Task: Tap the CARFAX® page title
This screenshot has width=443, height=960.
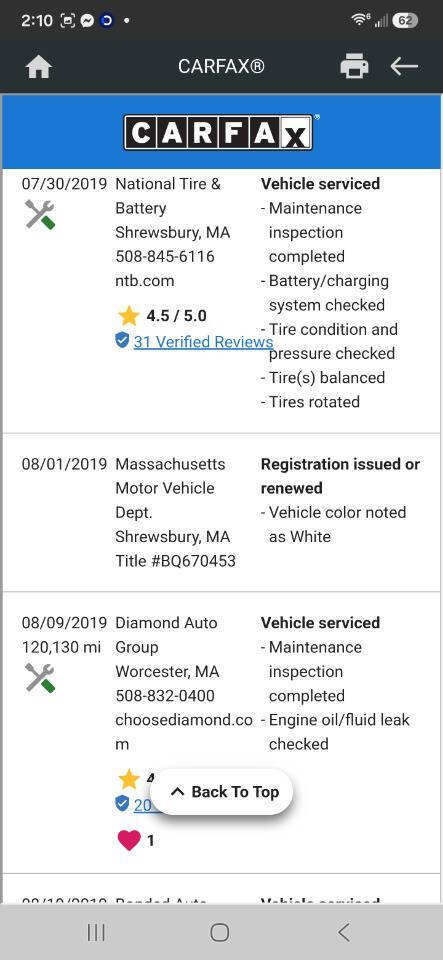Action: tap(222, 66)
